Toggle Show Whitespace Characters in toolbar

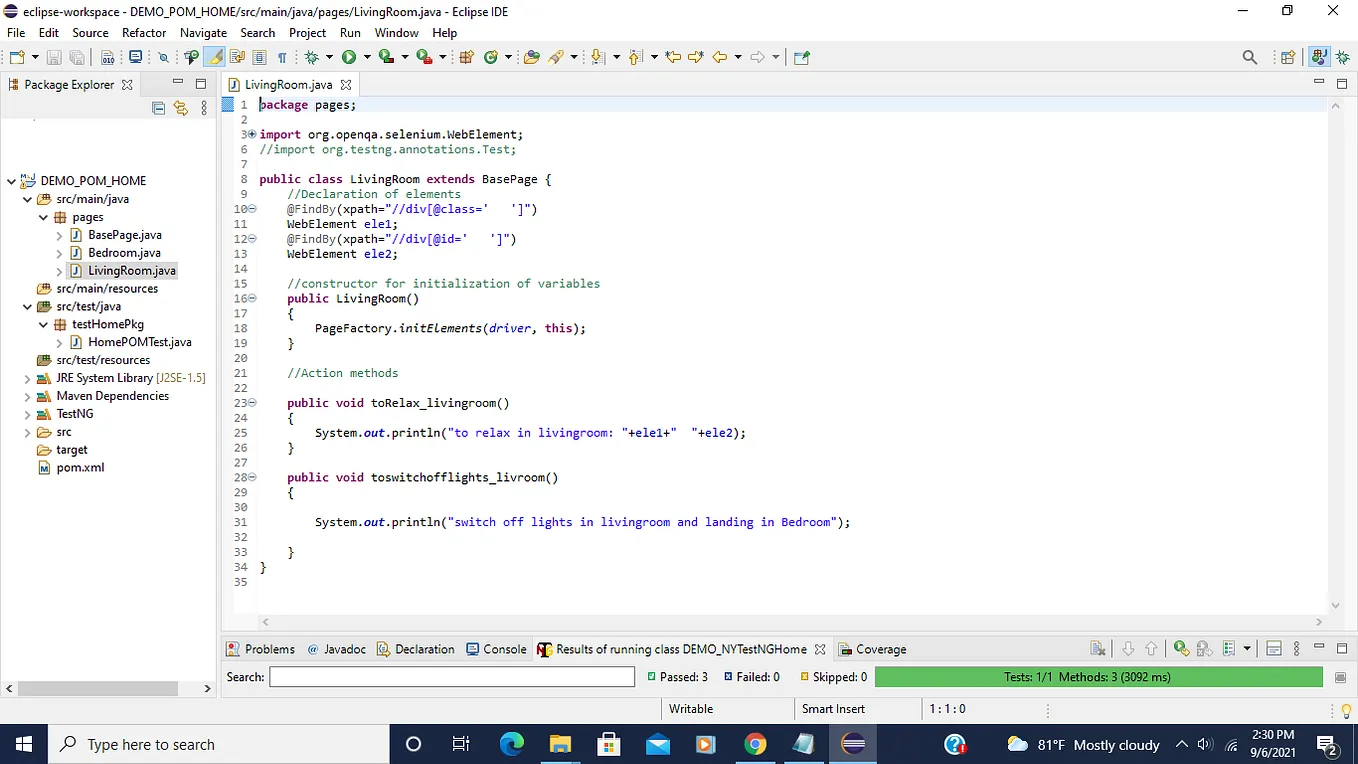coord(282,57)
